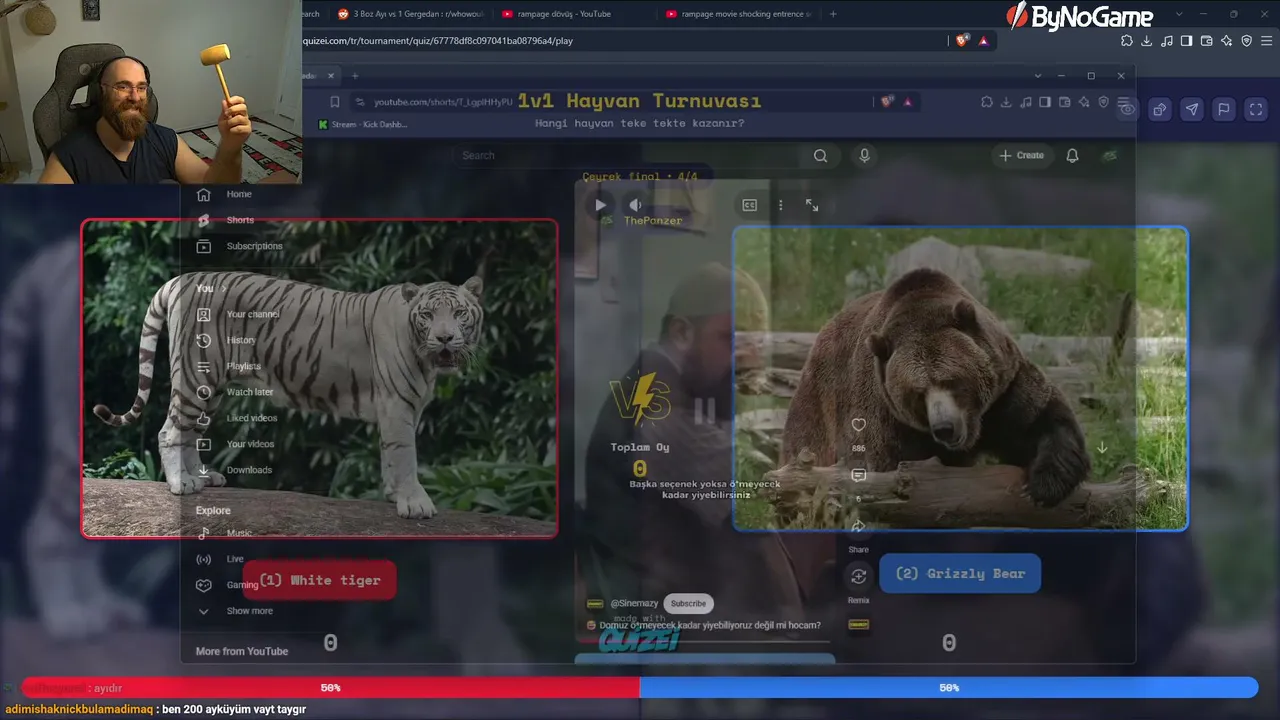This screenshot has width=1280, height=720.
Task: Click the paper-plane share icon on quiz page
Action: tap(1192, 110)
